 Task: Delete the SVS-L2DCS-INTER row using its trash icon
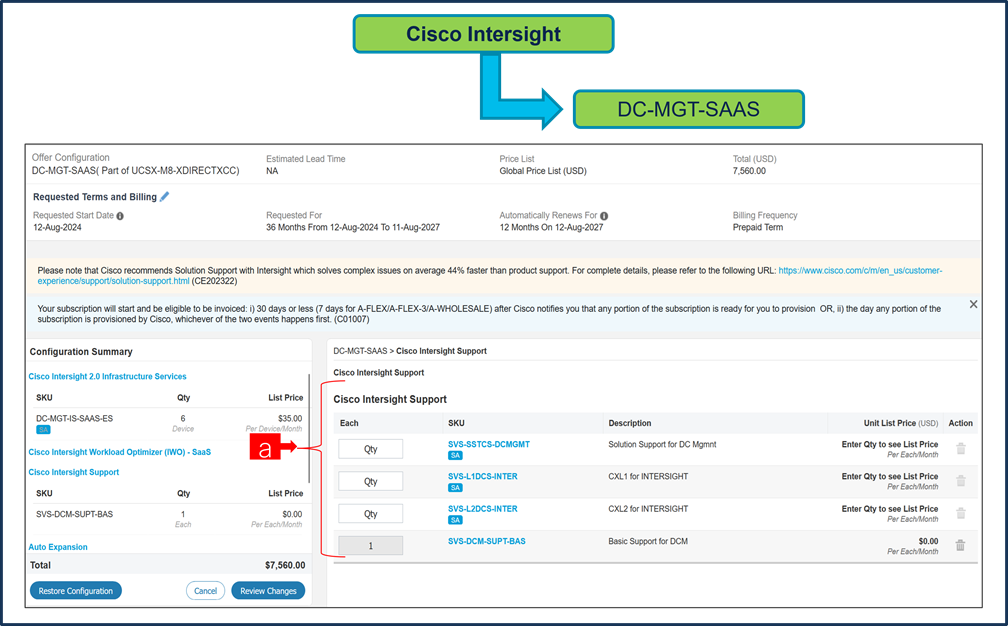coord(960,513)
